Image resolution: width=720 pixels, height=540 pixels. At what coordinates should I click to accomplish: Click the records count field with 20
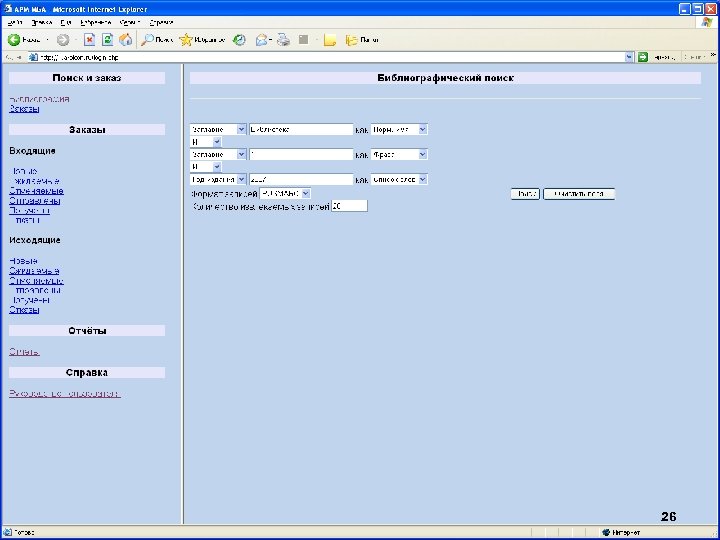pyautogui.click(x=349, y=206)
